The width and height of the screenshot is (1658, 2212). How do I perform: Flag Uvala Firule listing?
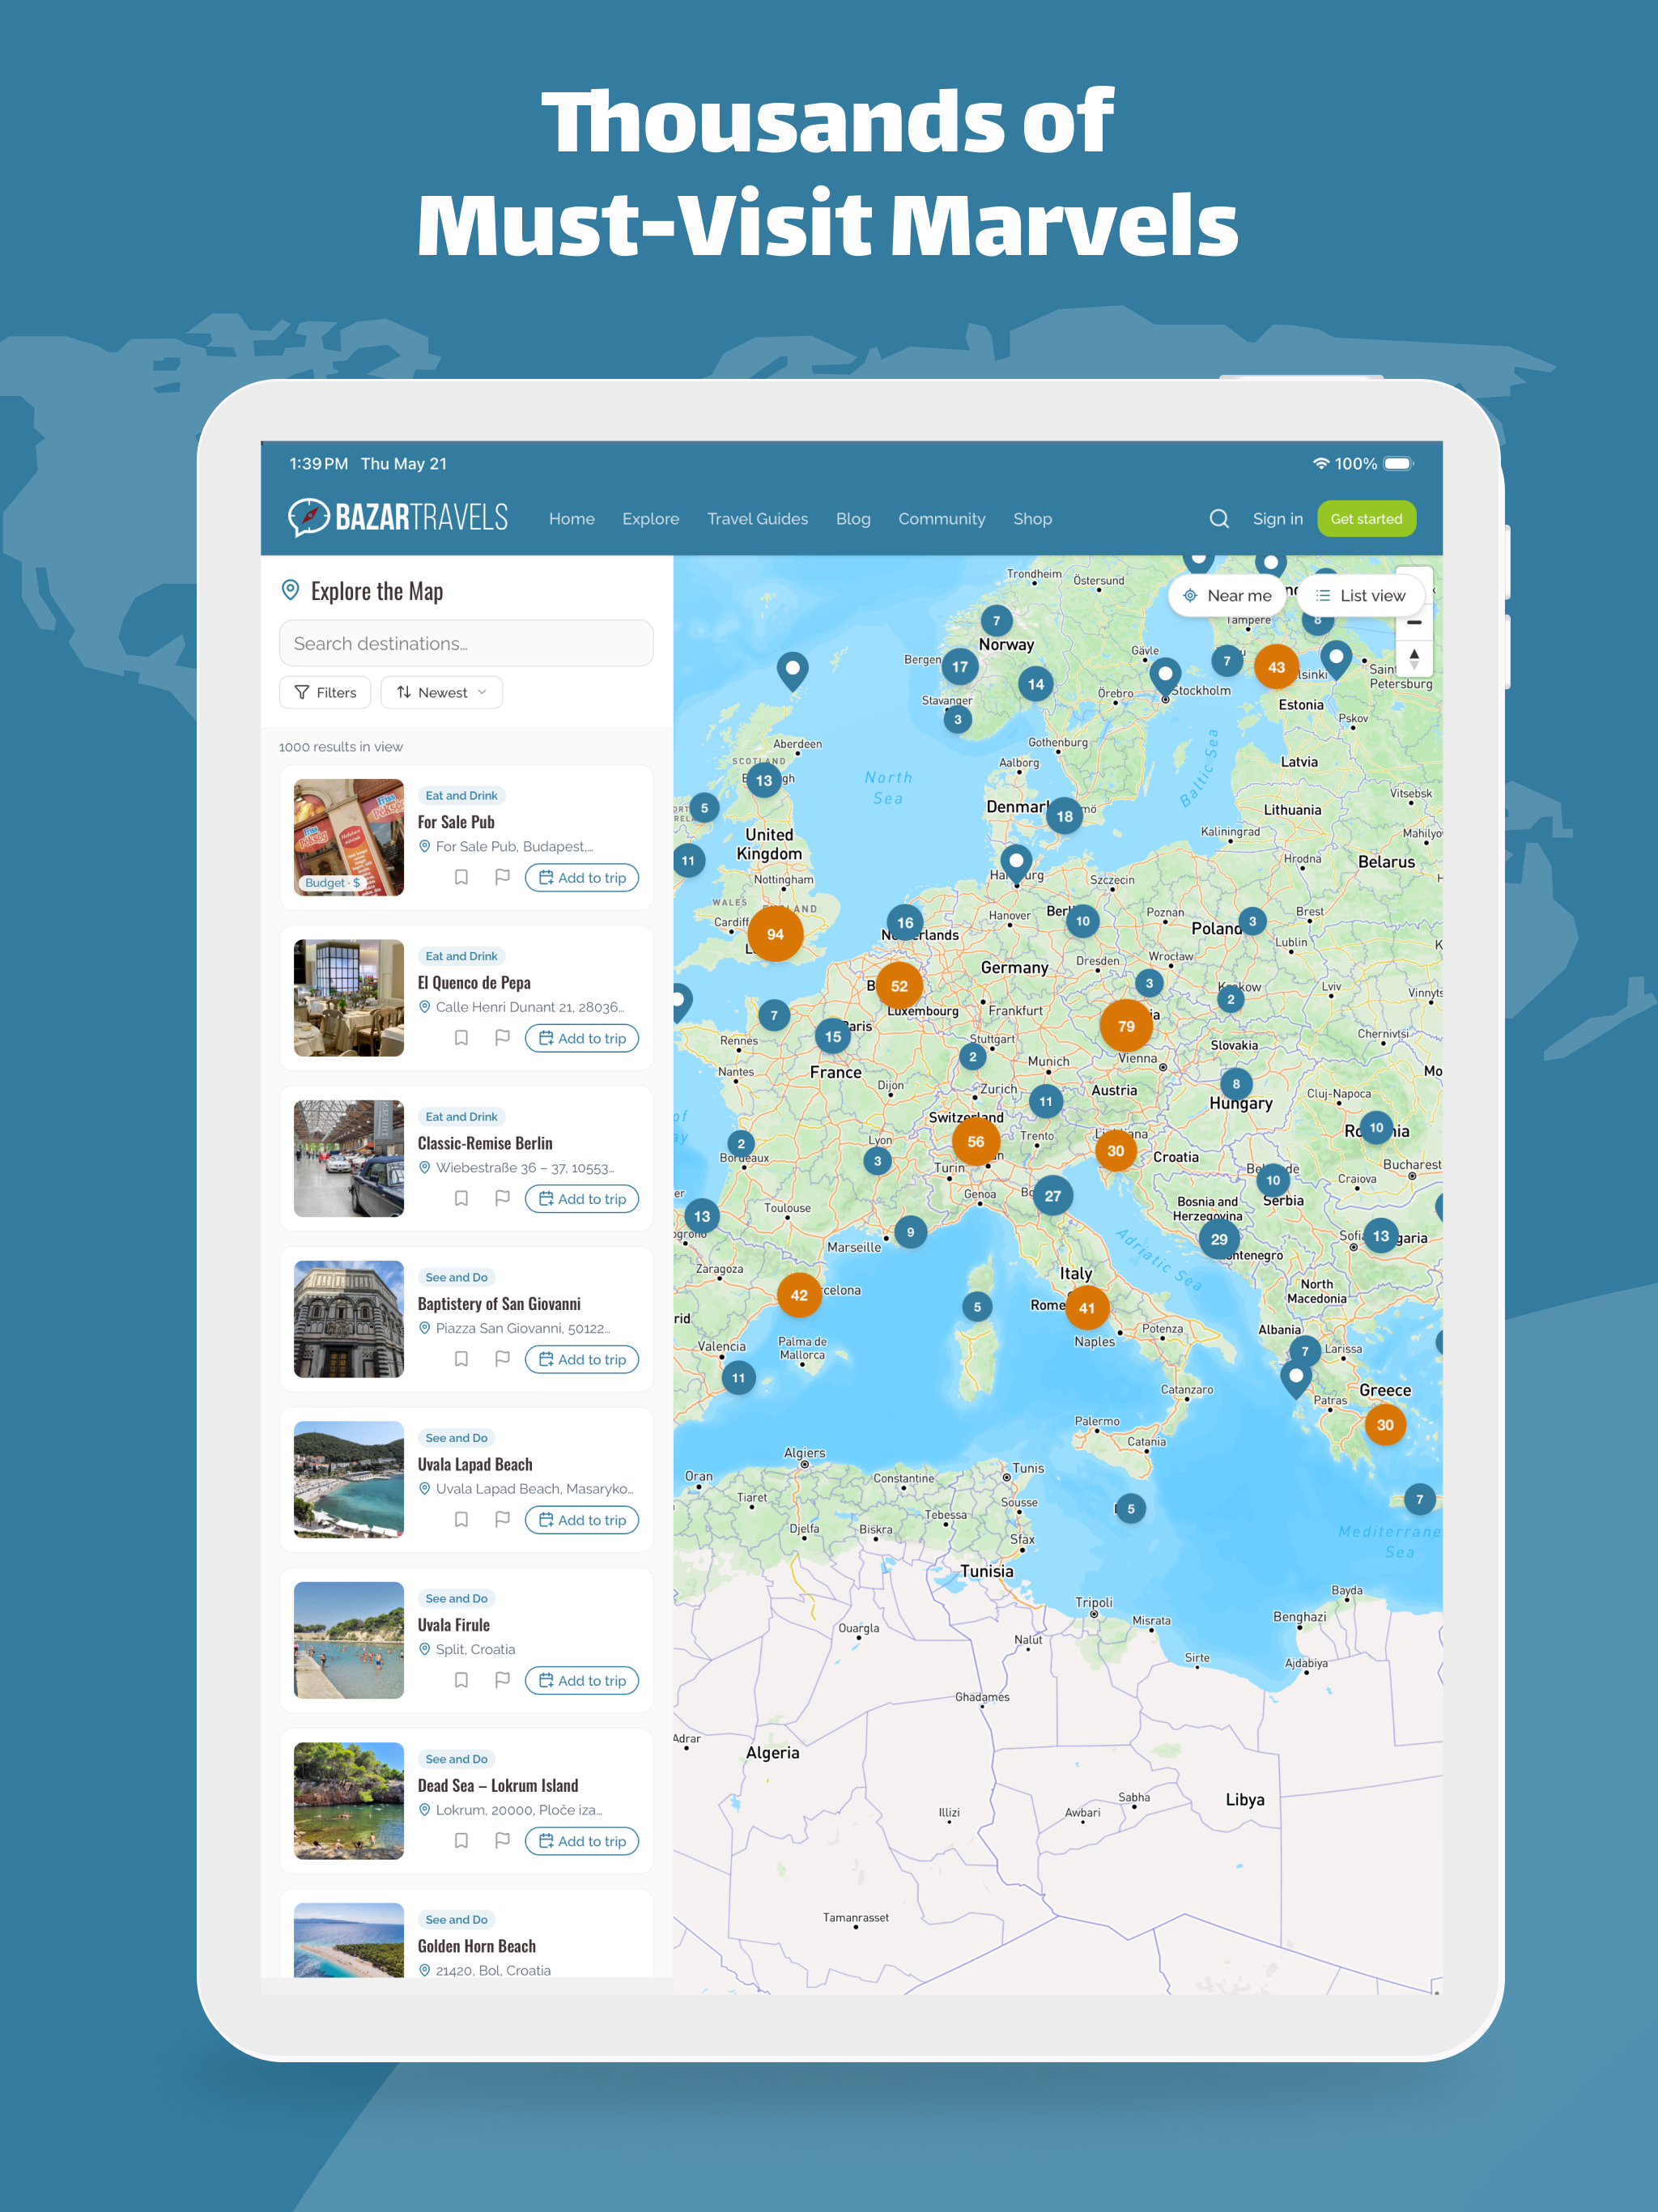point(503,1680)
